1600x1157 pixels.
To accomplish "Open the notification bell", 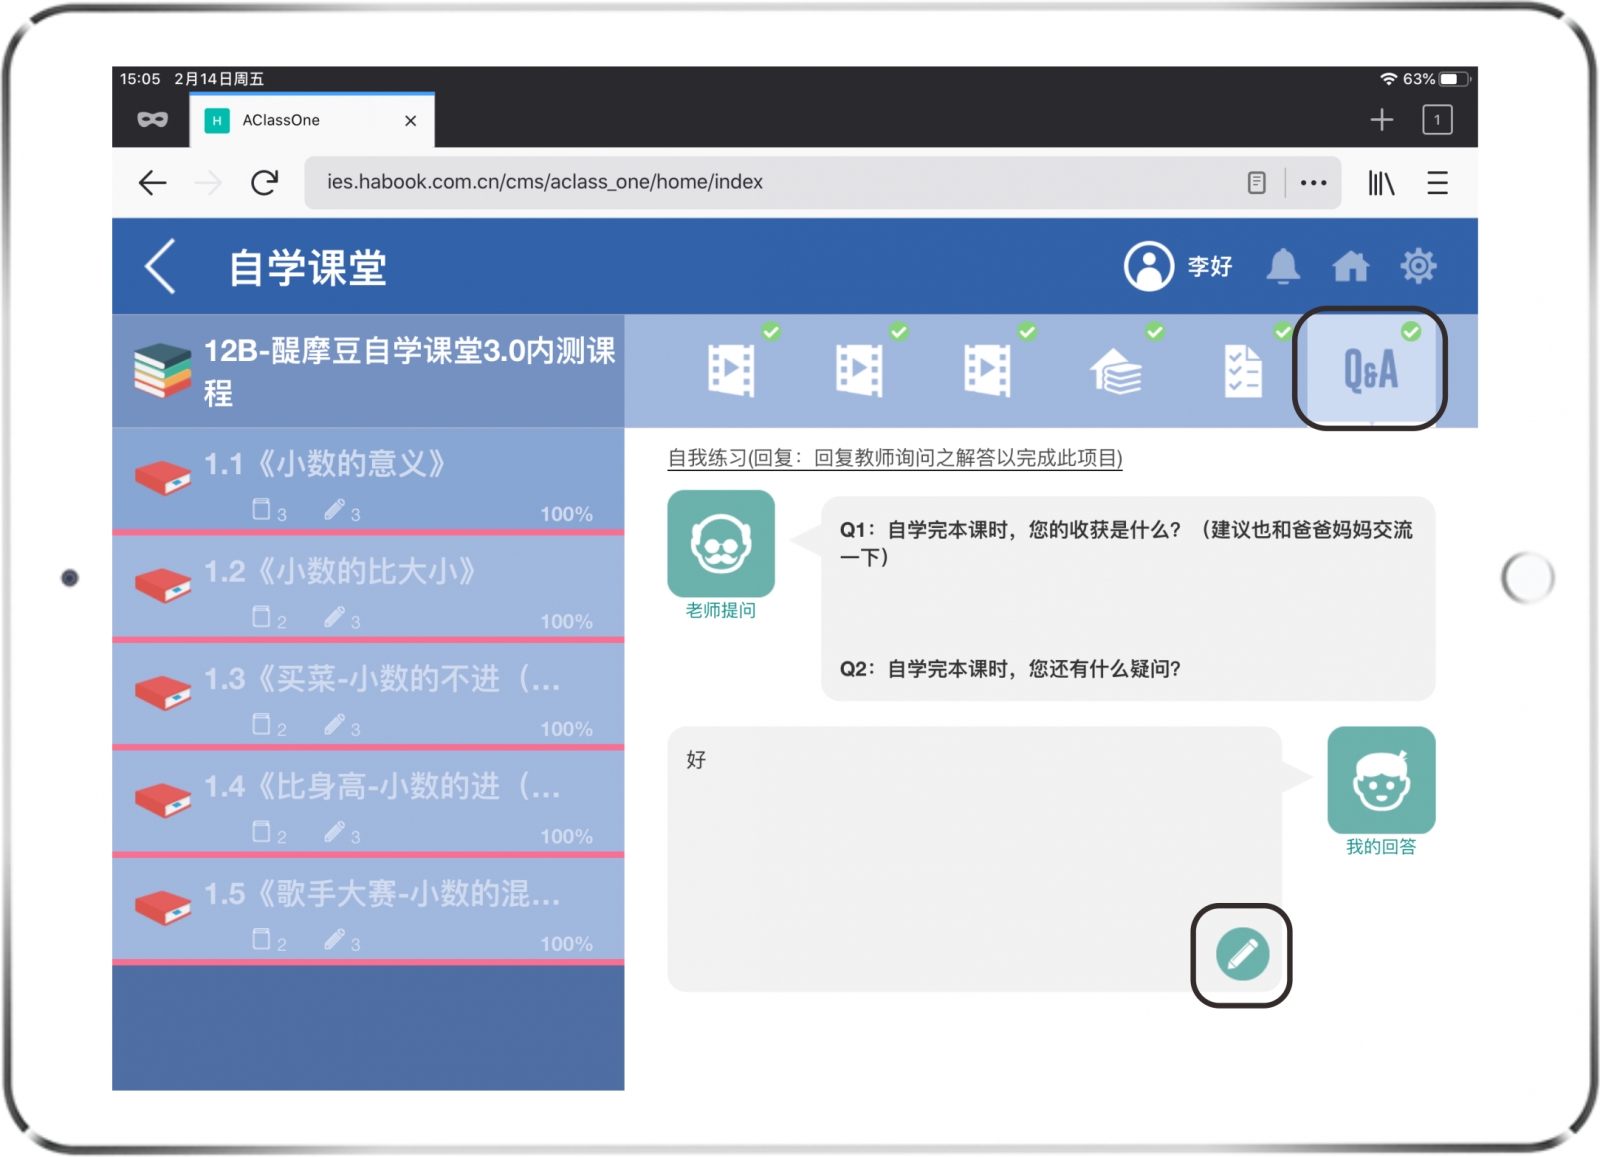I will click(x=1283, y=267).
